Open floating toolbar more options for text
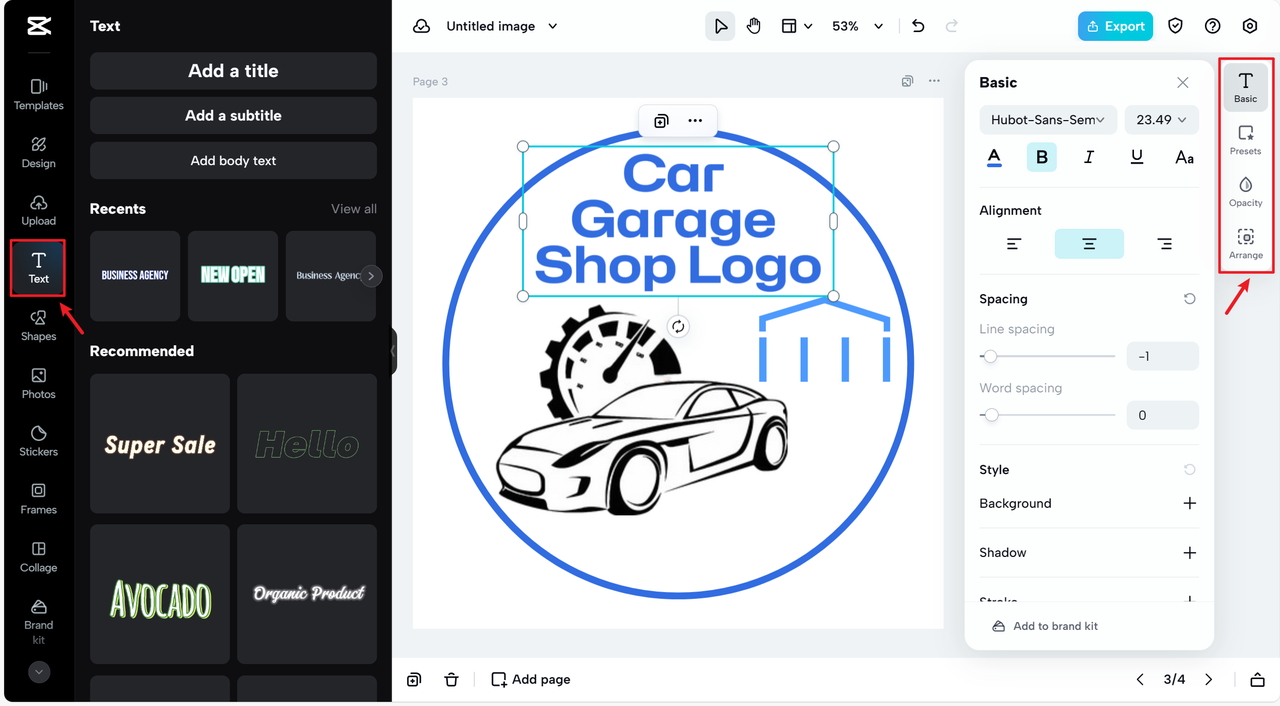1280x706 pixels. point(695,121)
